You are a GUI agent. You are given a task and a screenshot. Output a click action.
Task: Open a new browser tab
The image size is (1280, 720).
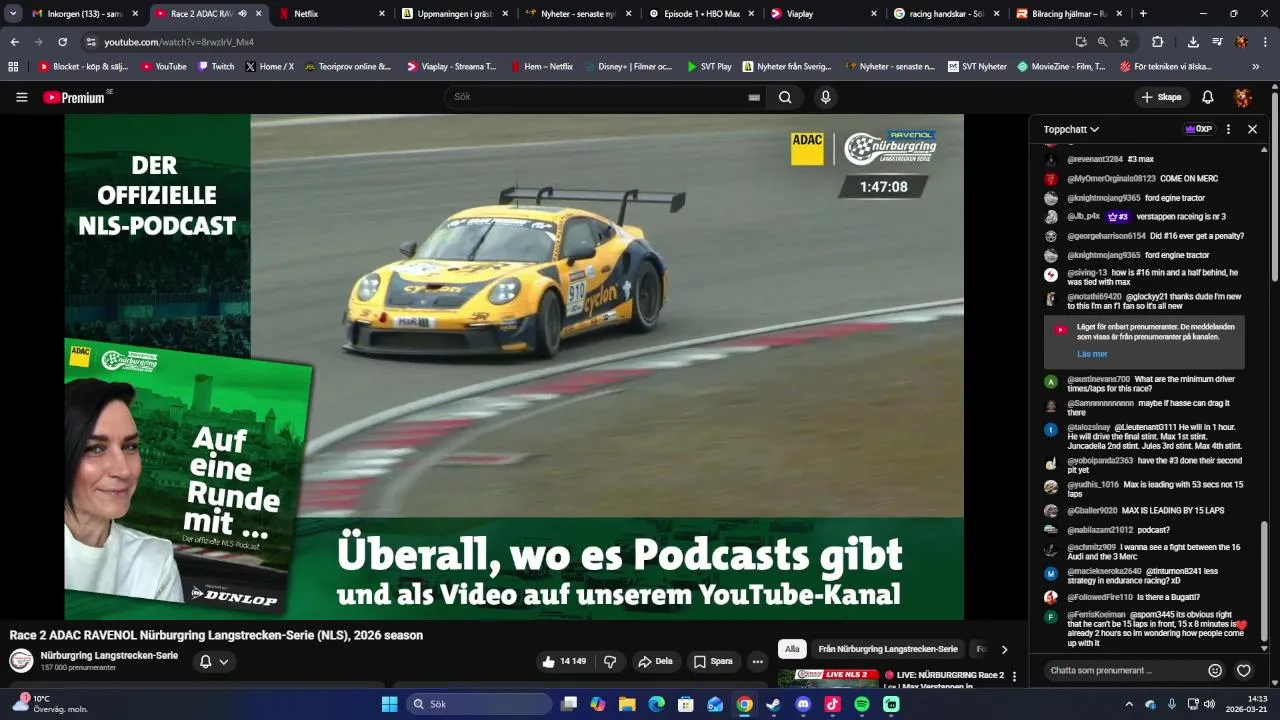point(1143,14)
